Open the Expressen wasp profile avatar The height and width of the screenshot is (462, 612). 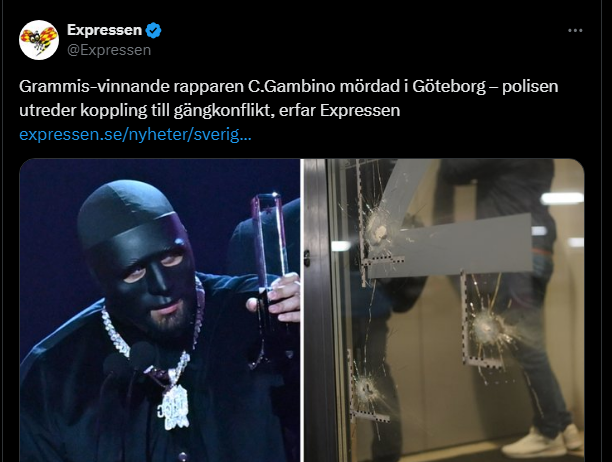39,40
